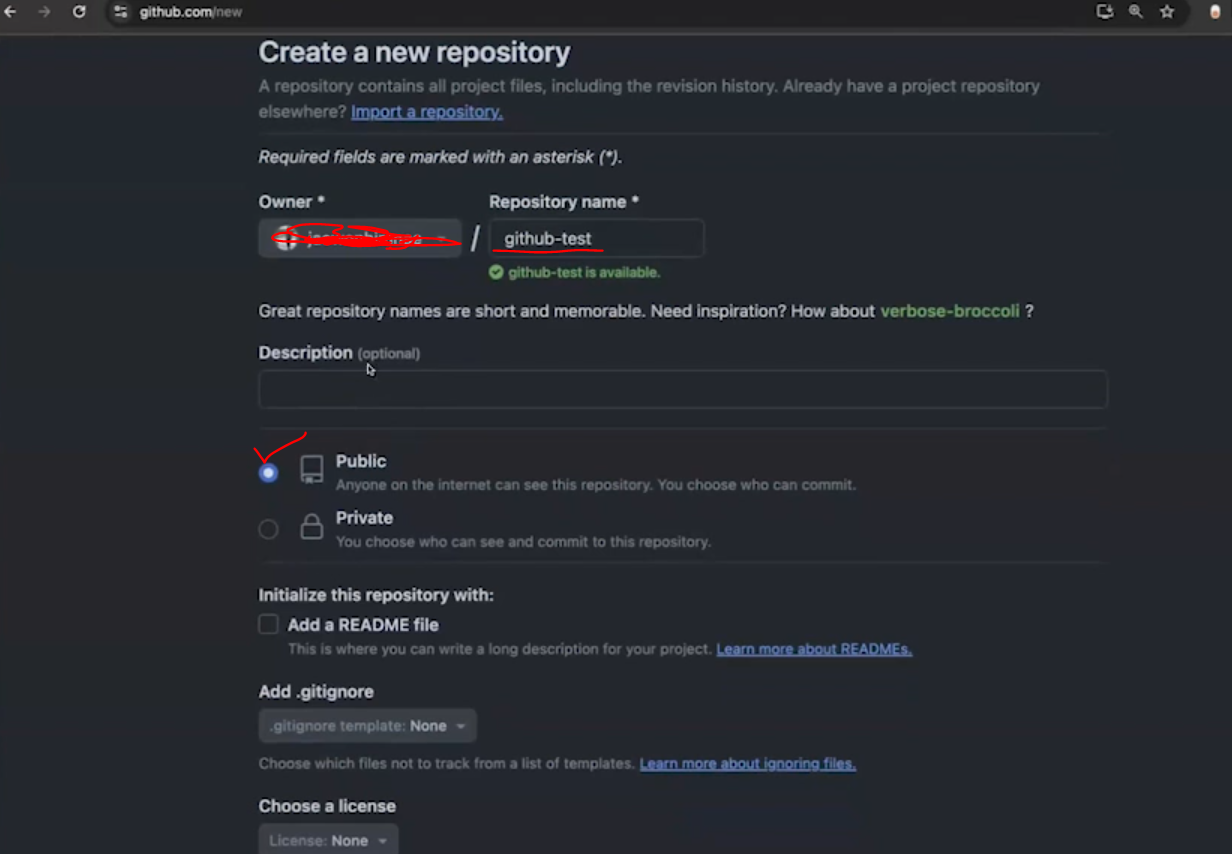This screenshot has height=854, width=1232.
Task: Click the Repository name field with github-test
Action: (596, 238)
